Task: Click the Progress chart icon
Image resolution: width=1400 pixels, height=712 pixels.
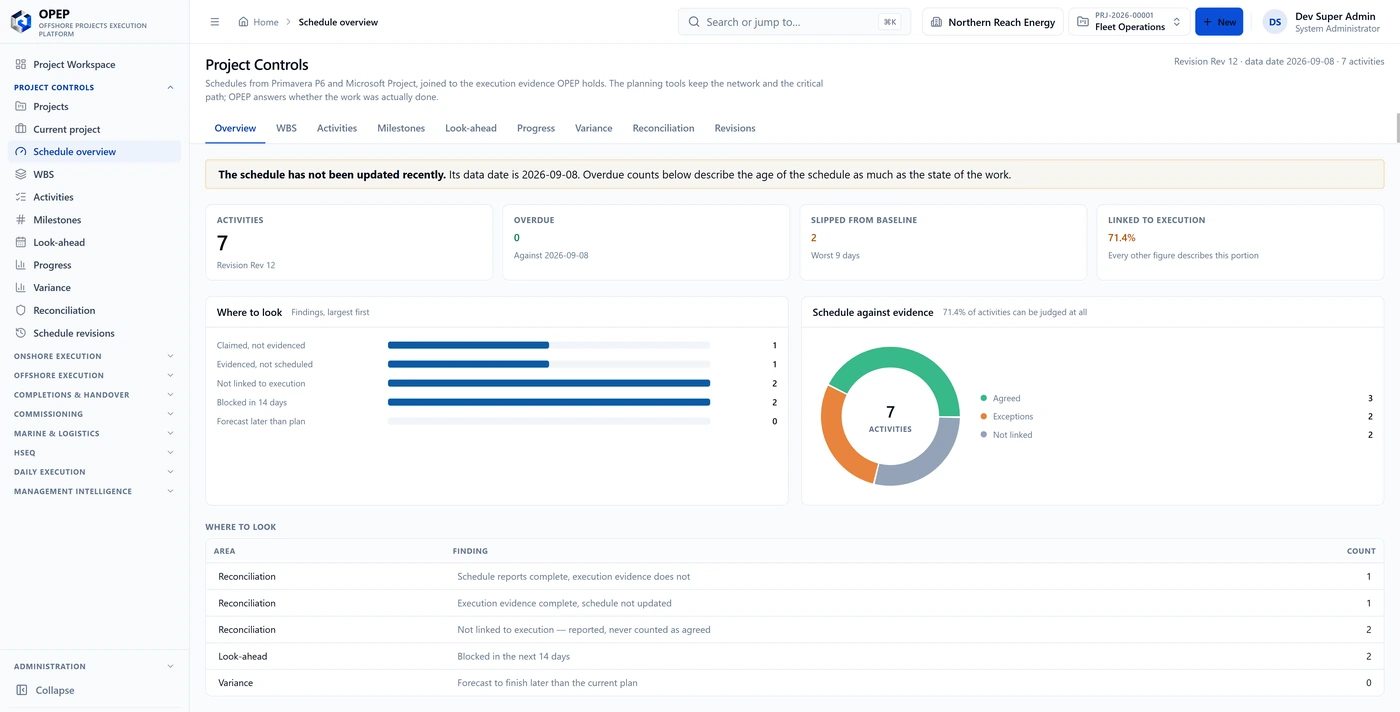Action: pyautogui.click(x=21, y=265)
